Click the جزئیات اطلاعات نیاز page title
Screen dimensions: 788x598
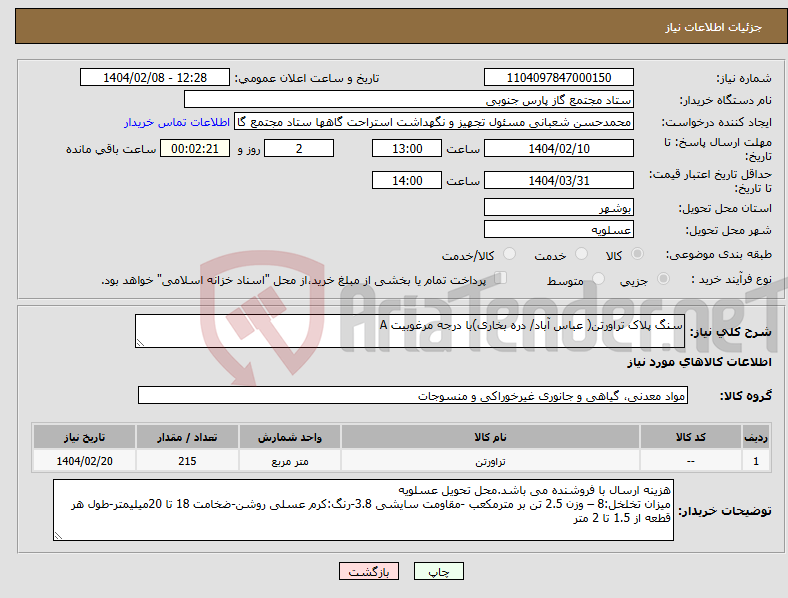coord(714,27)
